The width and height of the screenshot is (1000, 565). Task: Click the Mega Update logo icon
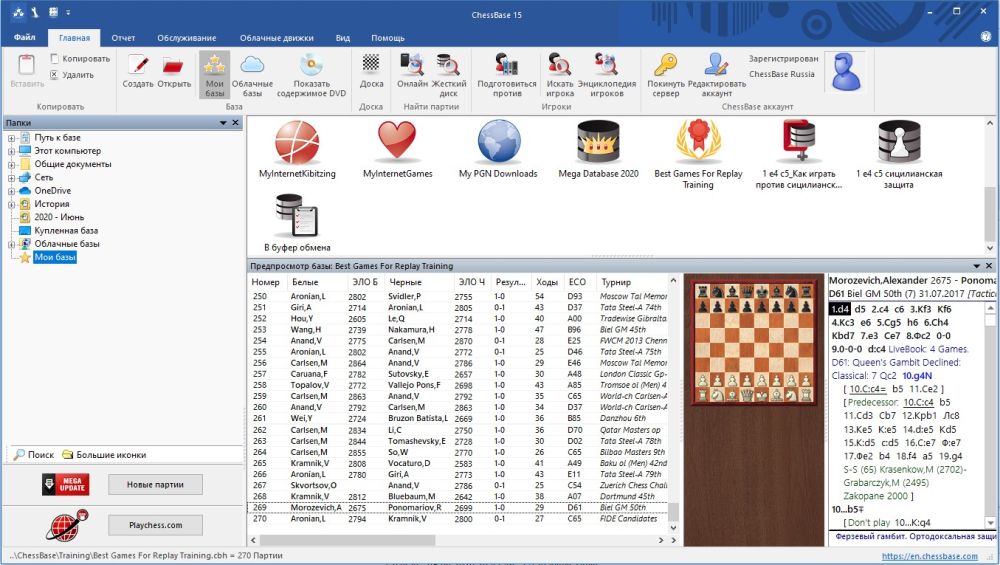pos(66,485)
